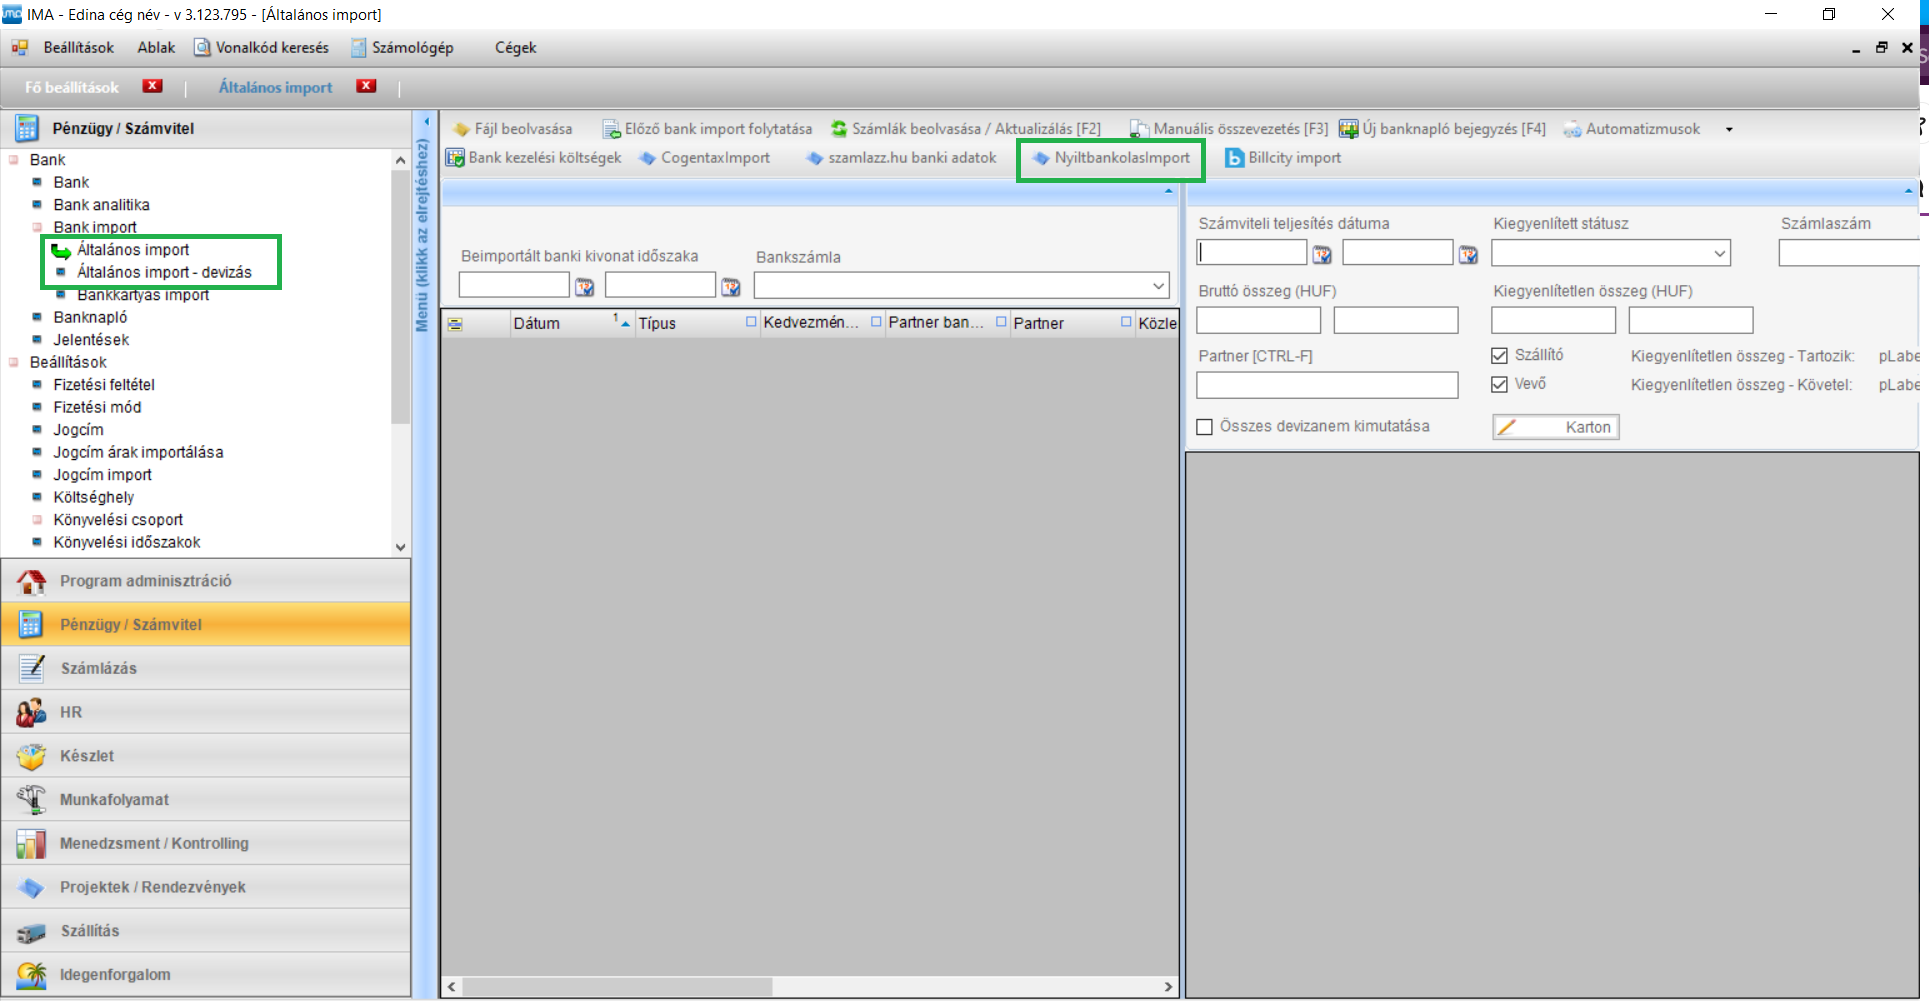Screen dimensions: 1929x1001
Task: Click the NyiltbankolasImport toolbar button
Action: [1111, 158]
